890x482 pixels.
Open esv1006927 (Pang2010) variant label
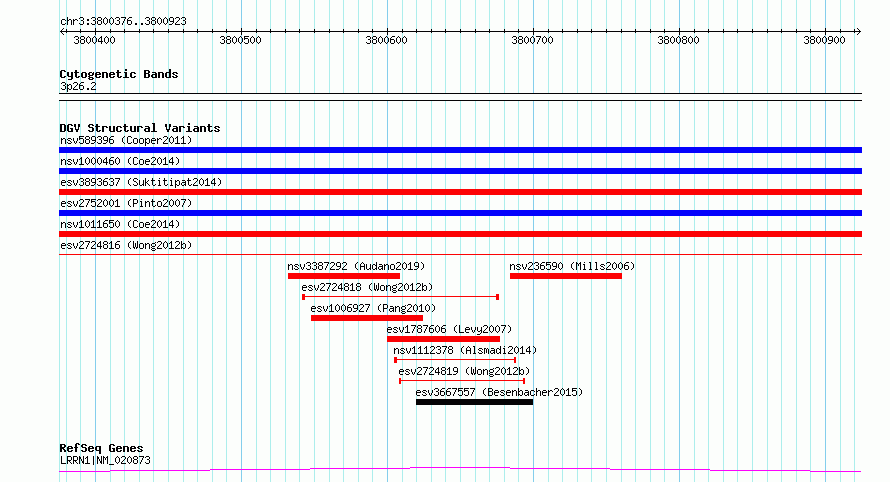tap(373, 308)
